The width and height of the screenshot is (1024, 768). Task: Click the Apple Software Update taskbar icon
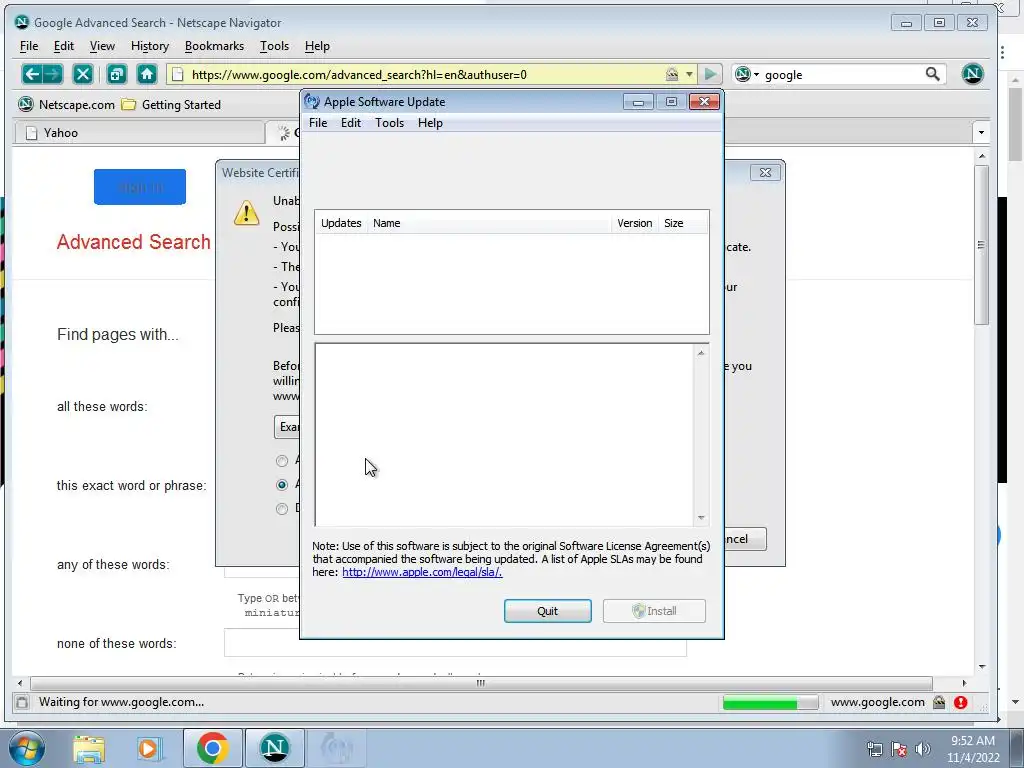[x=336, y=748]
